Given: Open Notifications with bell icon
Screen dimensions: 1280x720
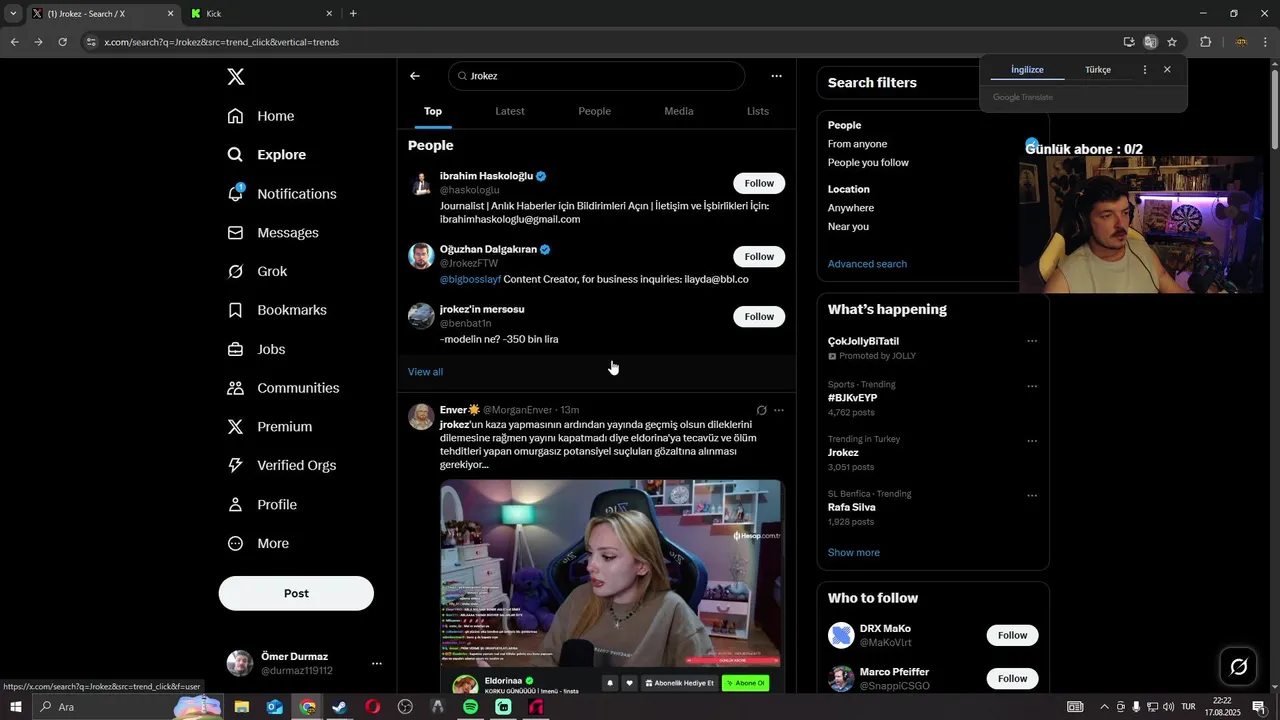Looking at the screenshot, I should click(282, 194).
